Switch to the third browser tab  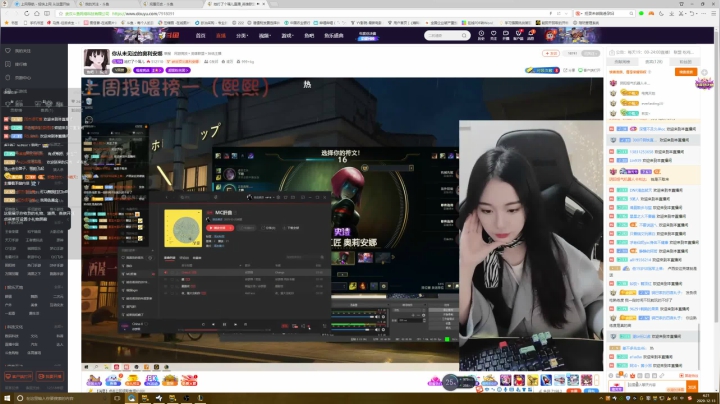170,4
